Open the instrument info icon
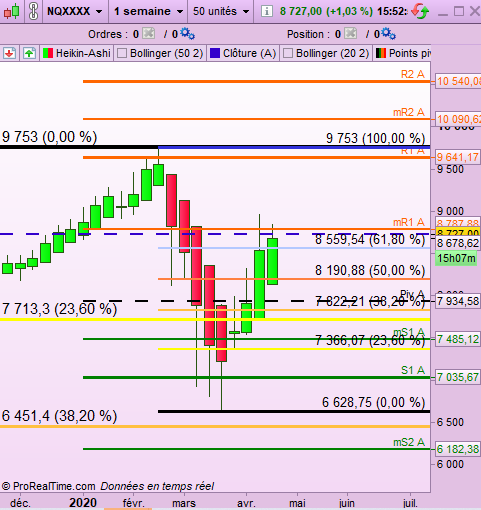The width and height of the screenshot is (481, 510). [266, 11]
